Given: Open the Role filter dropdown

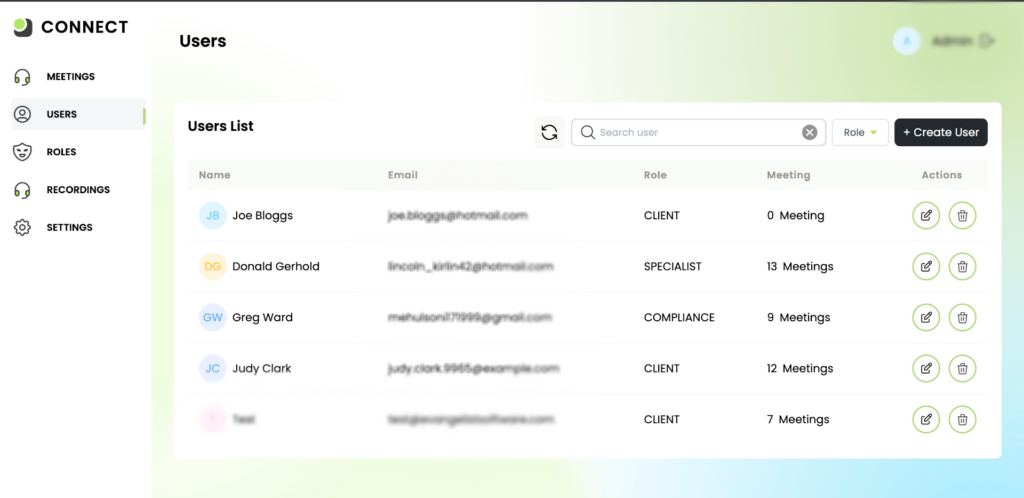Looking at the screenshot, I should (x=860, y=132).
